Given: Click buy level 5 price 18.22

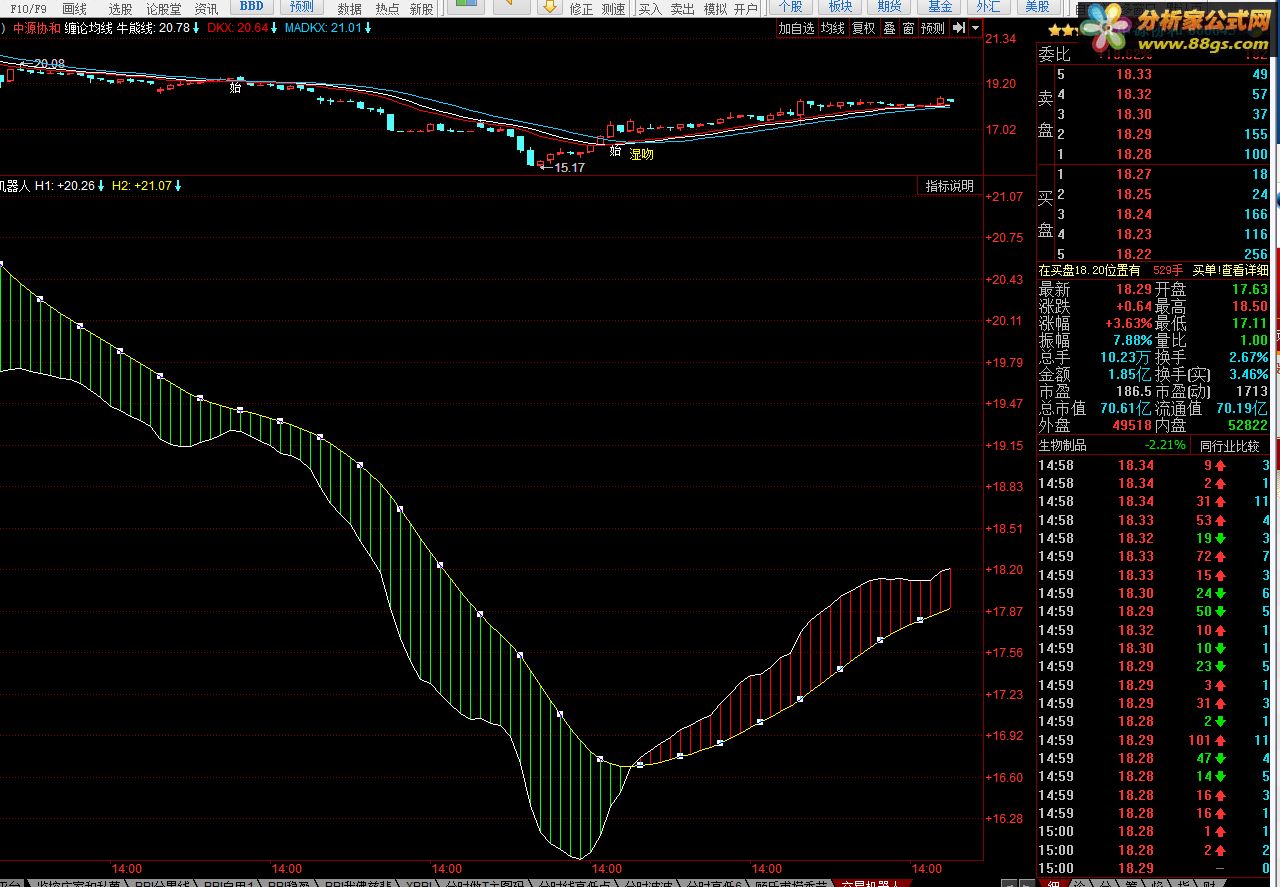Looking at the screenshot, I should click(1134, 254).
